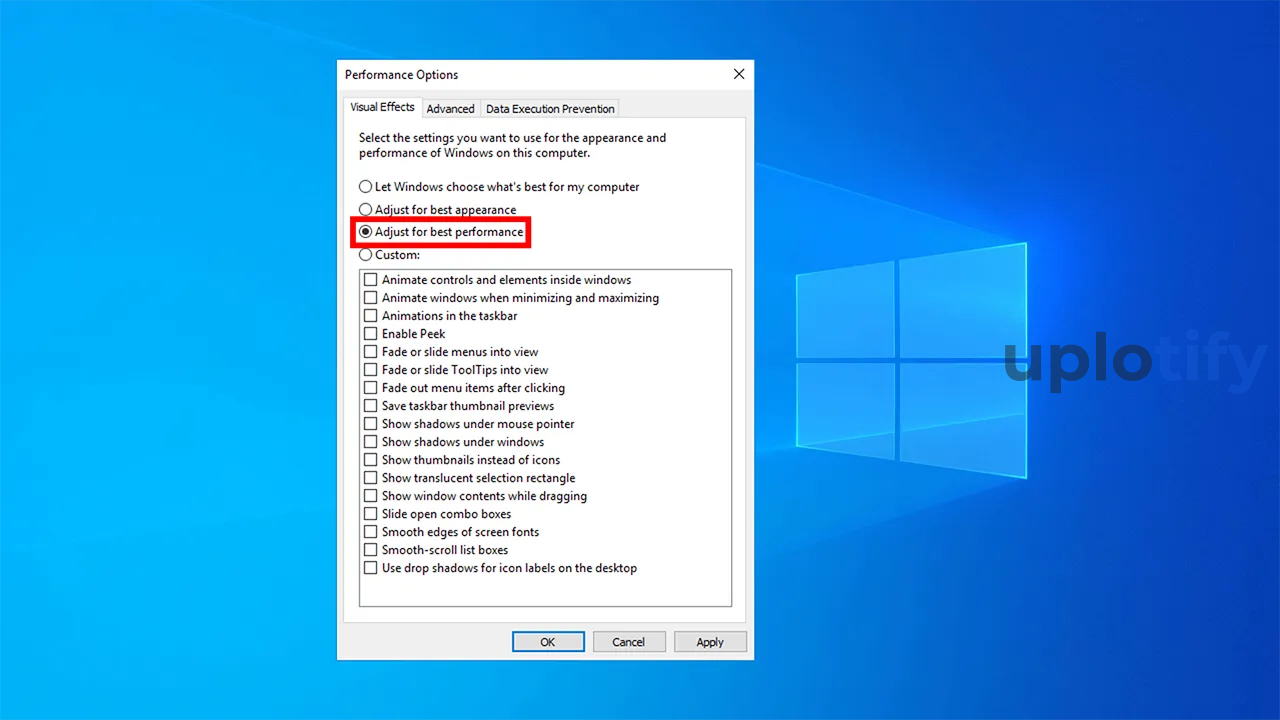Check 'Save taskbar thumbnail previews'
Screen dimensions: 1280x720
tap(371, 406)
